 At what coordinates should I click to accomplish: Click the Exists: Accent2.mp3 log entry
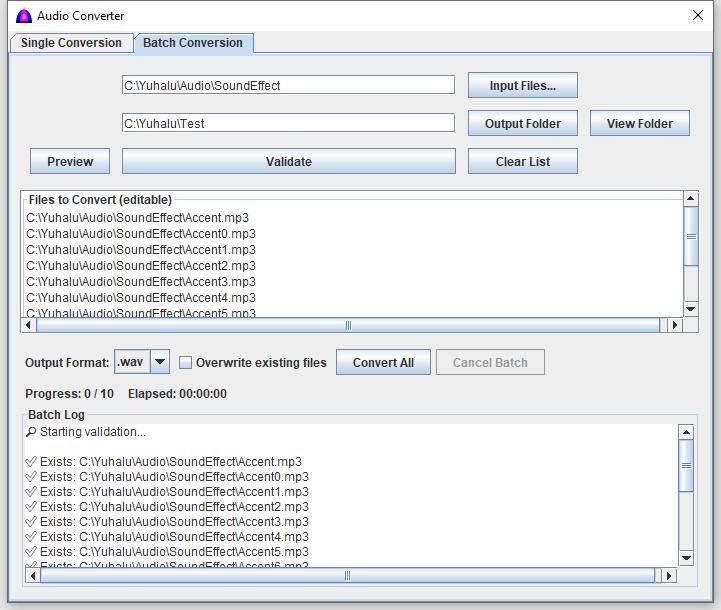coord(167,507)
